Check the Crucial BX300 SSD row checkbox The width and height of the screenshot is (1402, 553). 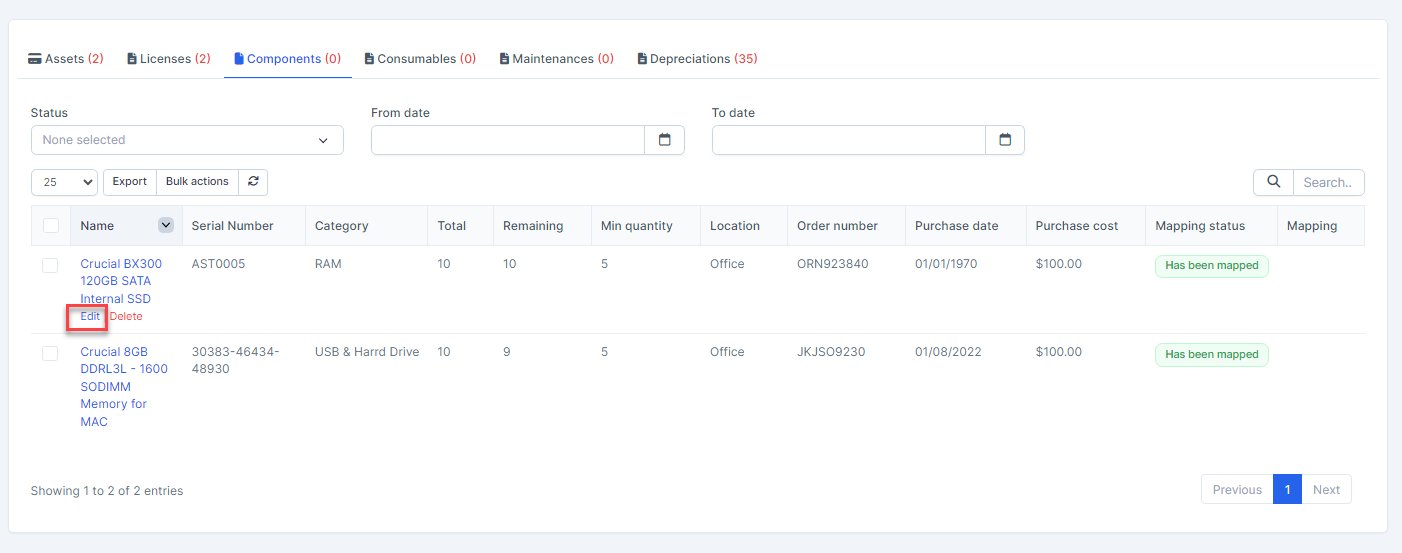click(50, 265)
